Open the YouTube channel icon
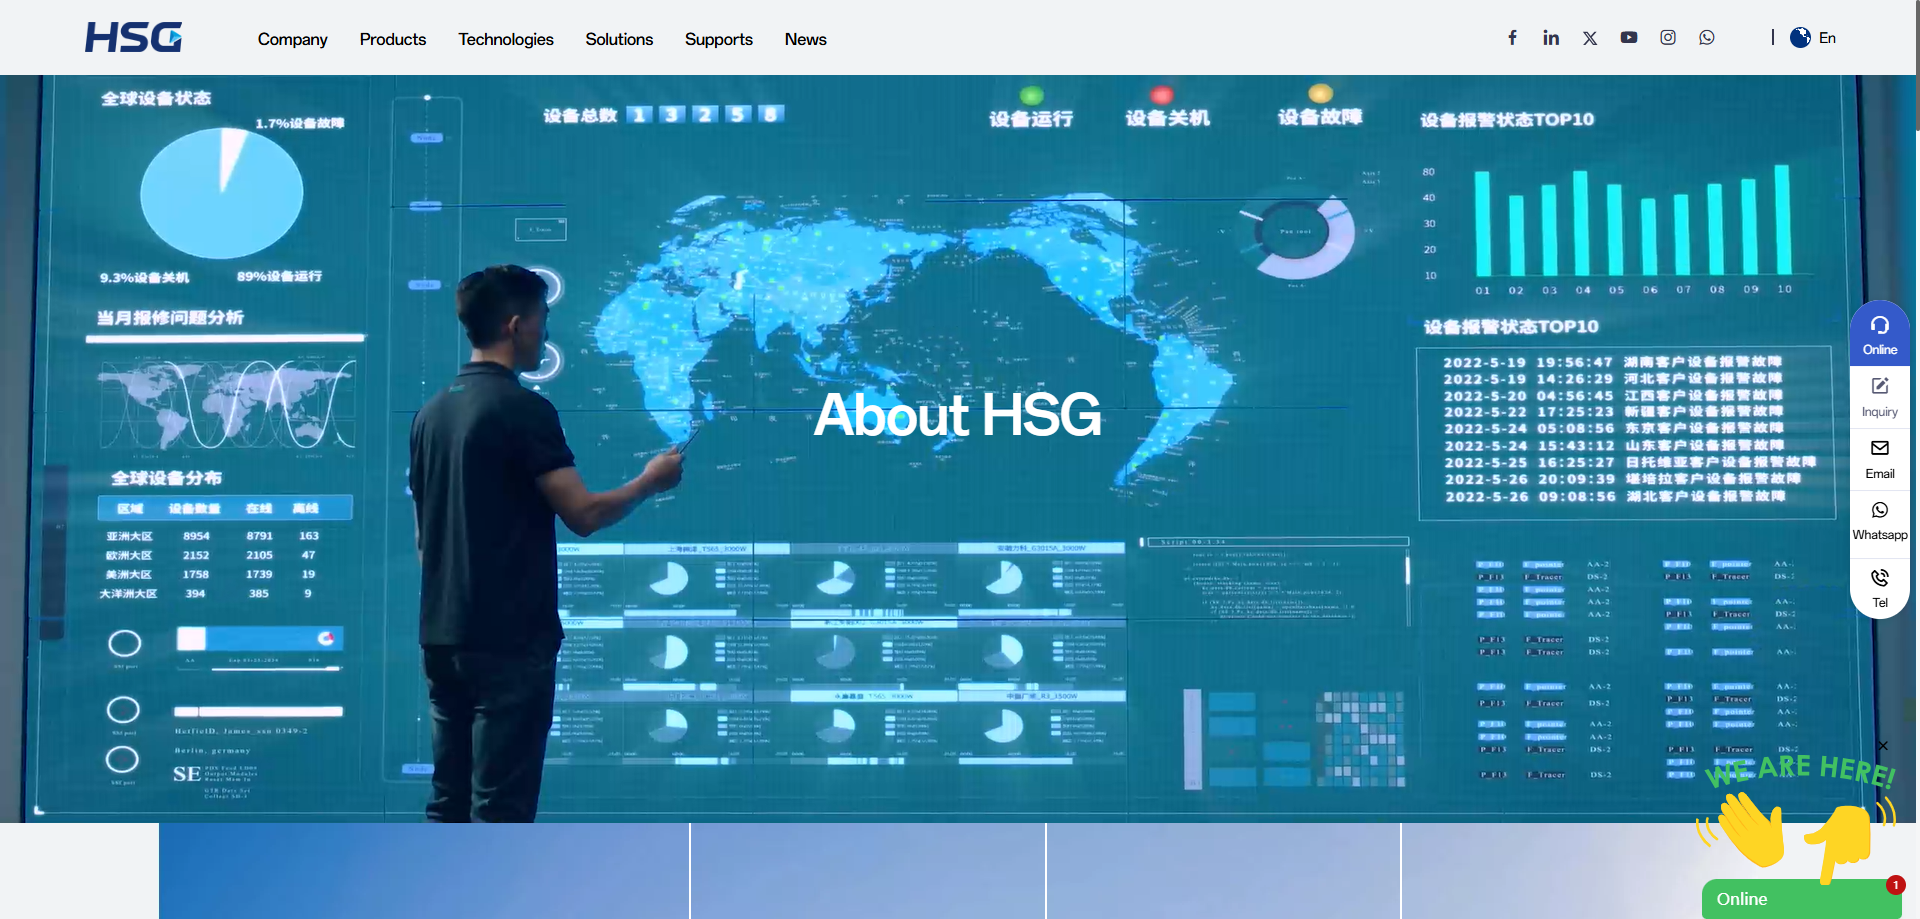This screenshot has height=919, width=1920. click(x=1629, y=38)
